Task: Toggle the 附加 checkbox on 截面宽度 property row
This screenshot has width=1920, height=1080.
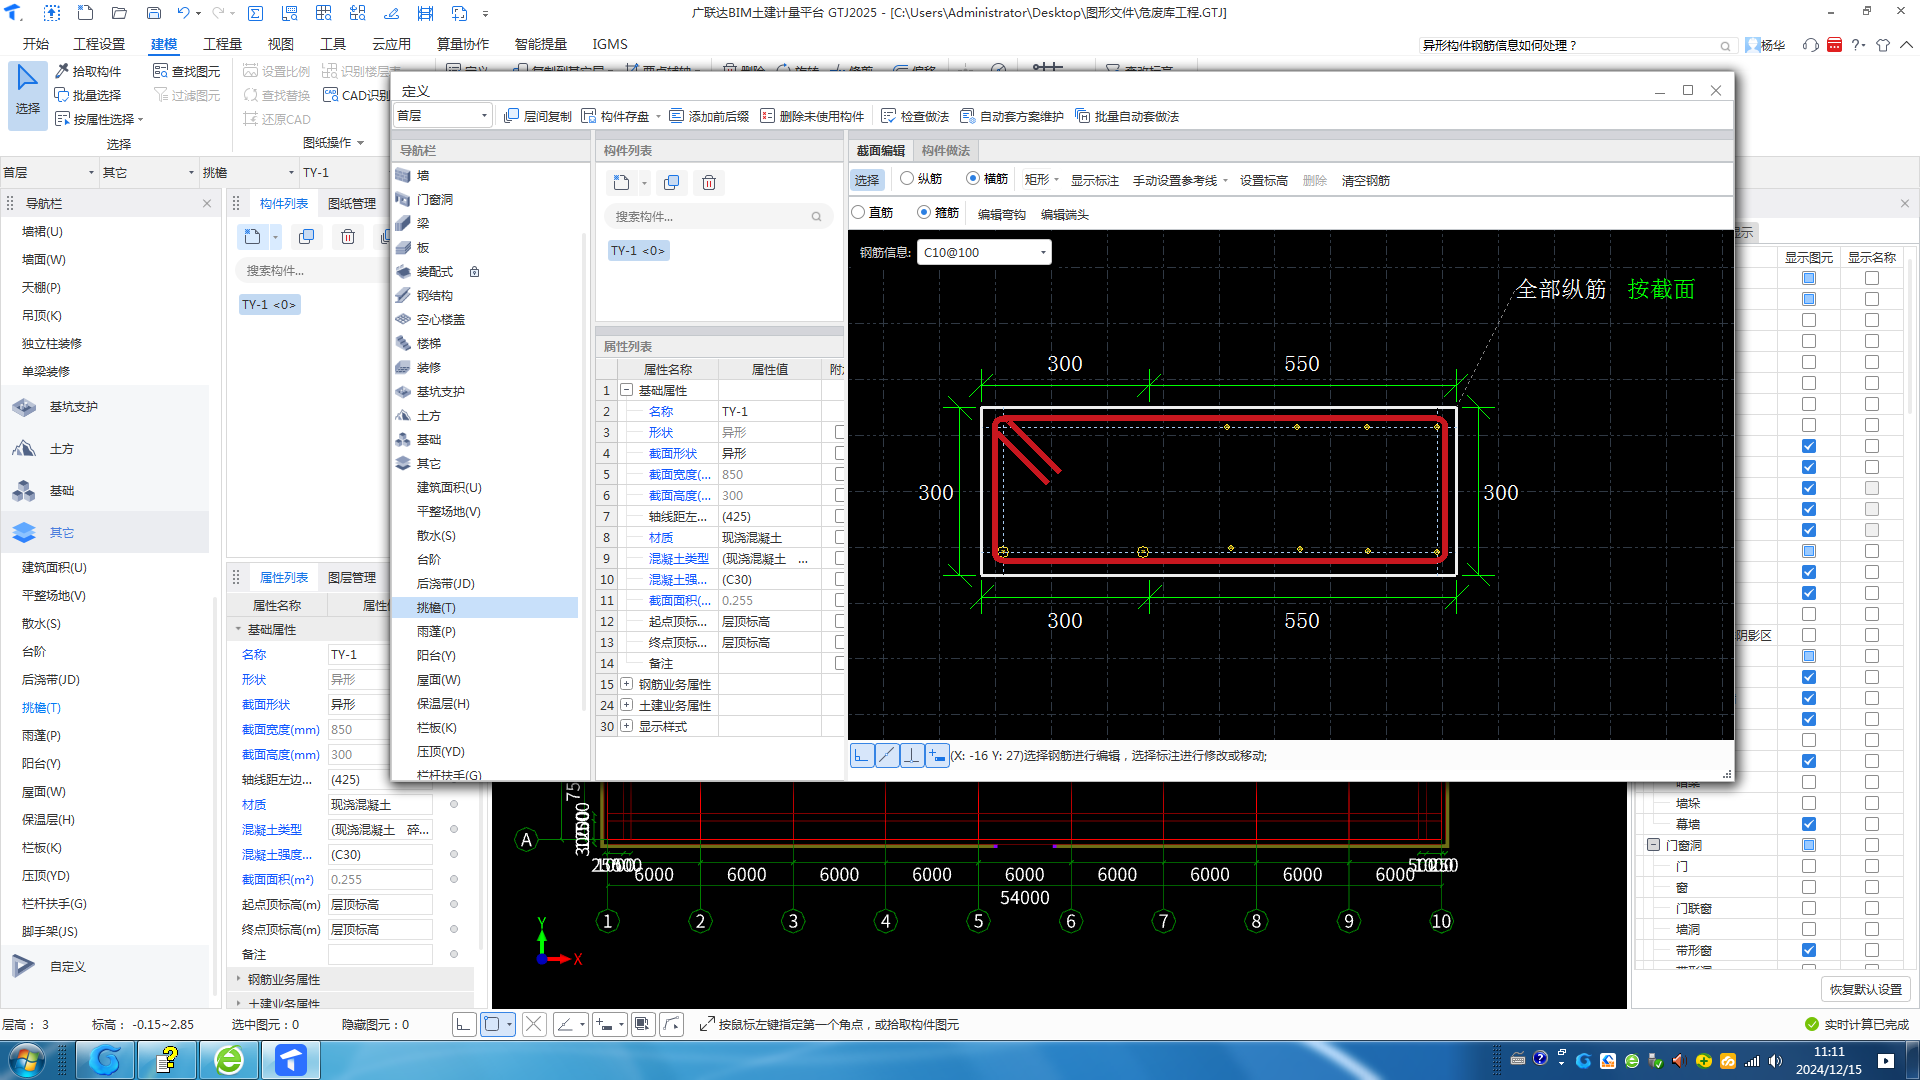Action: (x=839, y=474)
